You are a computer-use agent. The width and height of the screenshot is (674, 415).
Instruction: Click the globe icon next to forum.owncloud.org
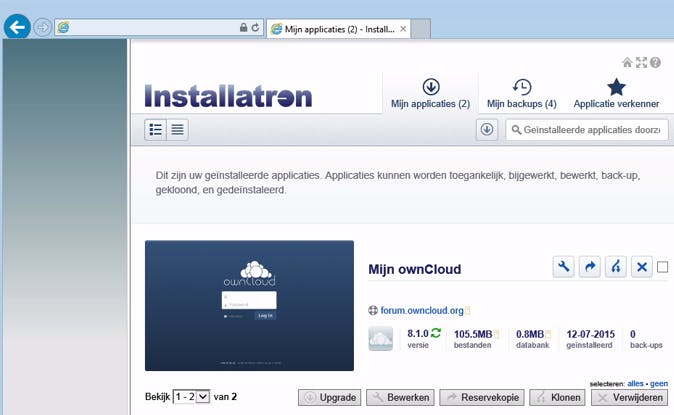373,310
